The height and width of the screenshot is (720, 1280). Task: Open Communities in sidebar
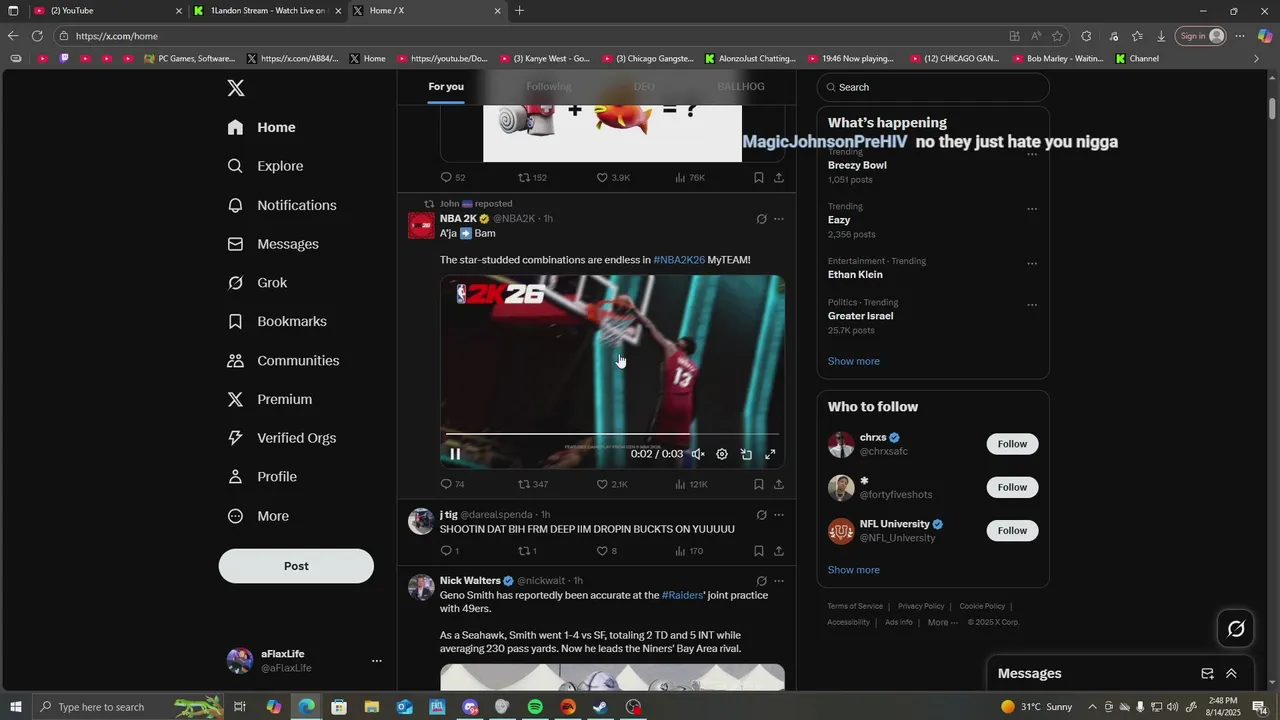click(x=283, y=360)
